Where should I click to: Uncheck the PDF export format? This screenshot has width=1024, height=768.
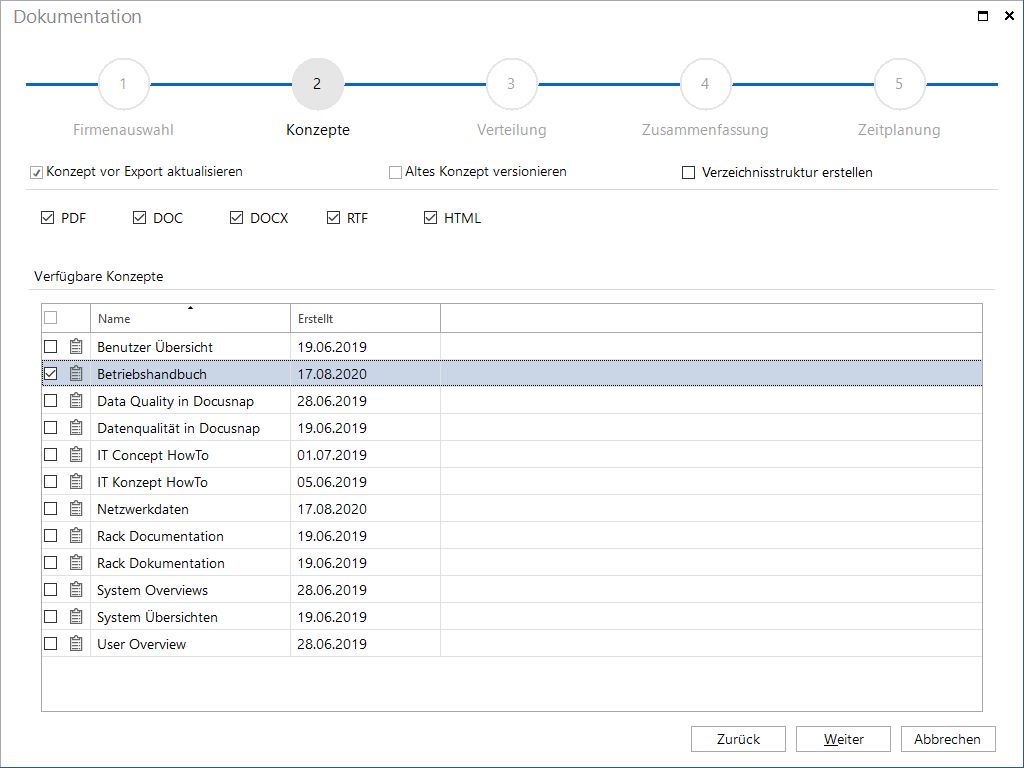(47, 217)
